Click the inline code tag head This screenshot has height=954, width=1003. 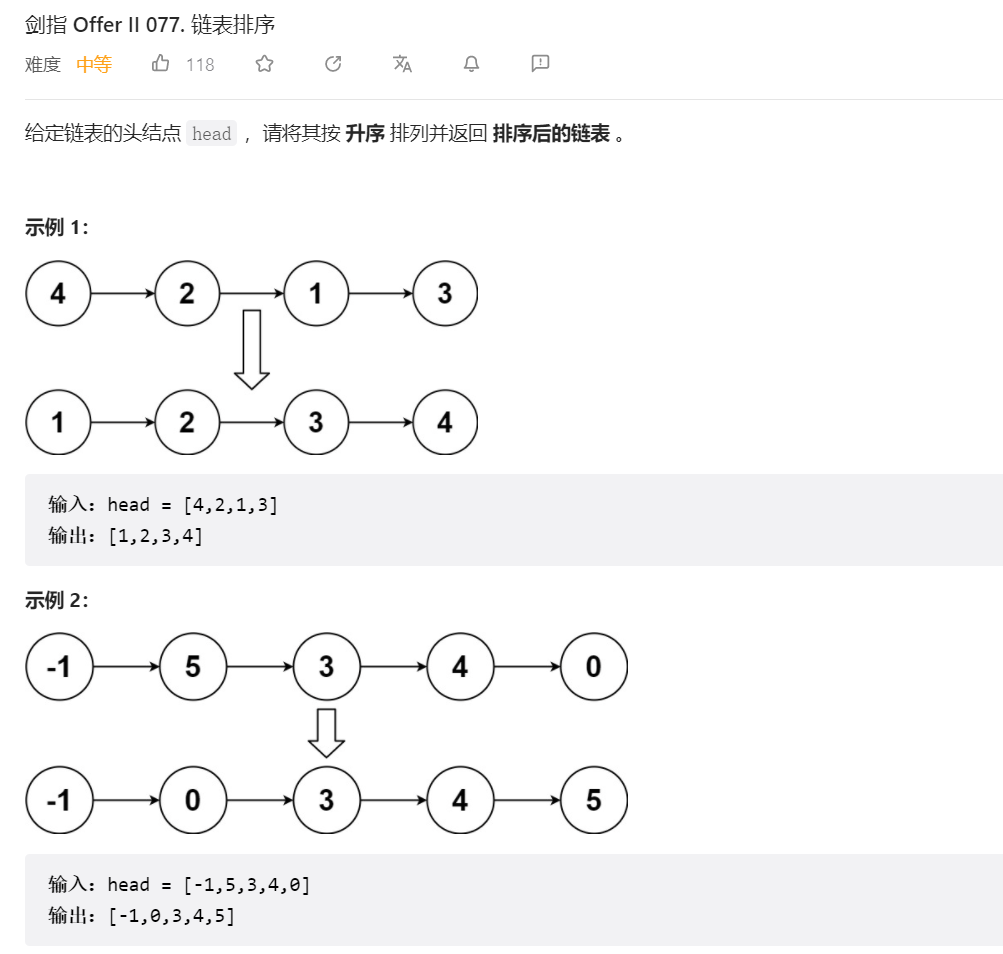(211, 134)
